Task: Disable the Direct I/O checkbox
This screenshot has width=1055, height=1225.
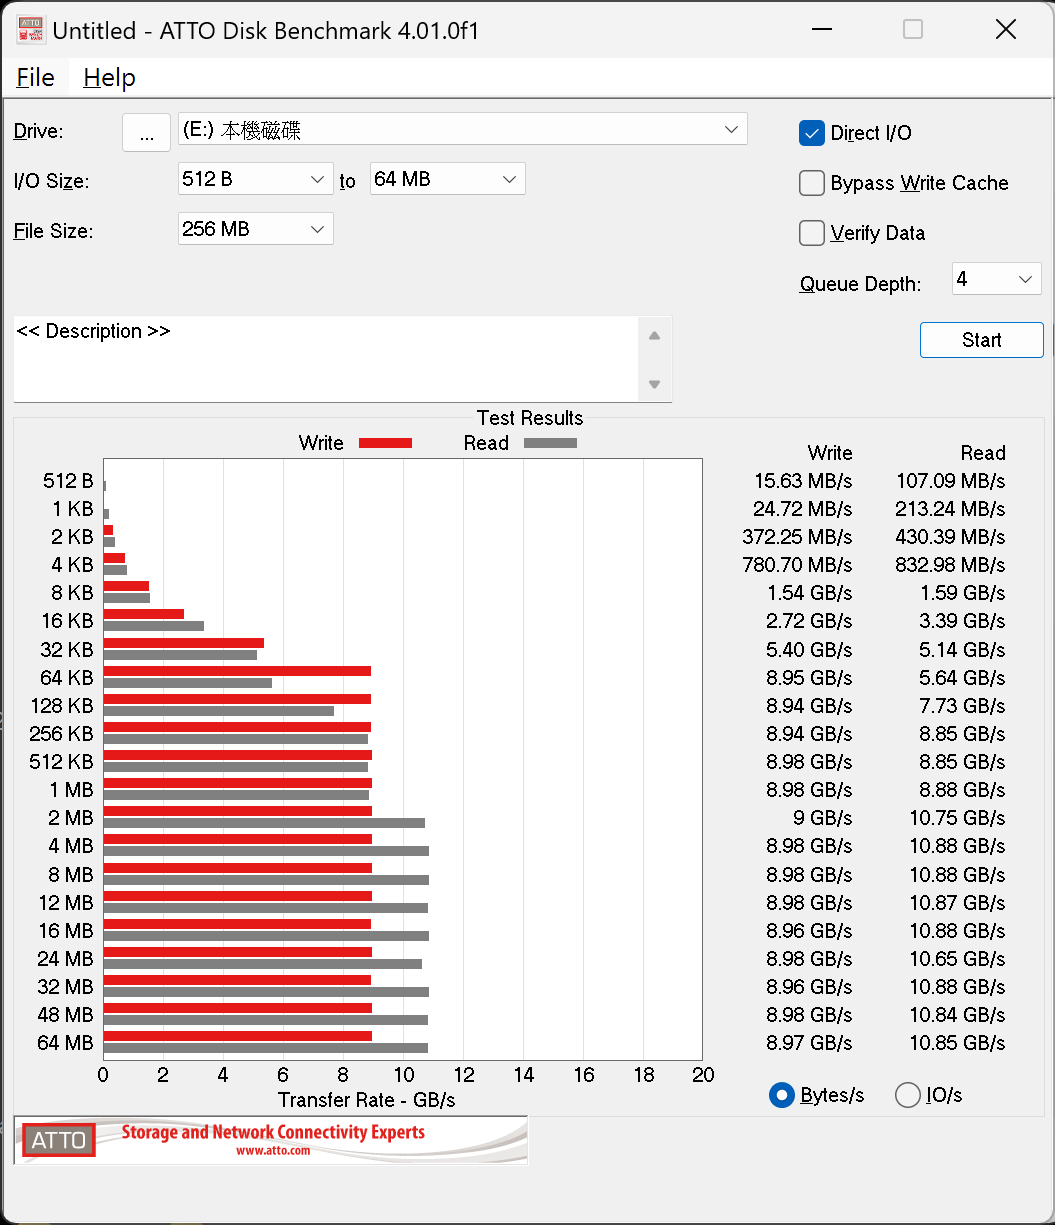Action: click(811, 132)
